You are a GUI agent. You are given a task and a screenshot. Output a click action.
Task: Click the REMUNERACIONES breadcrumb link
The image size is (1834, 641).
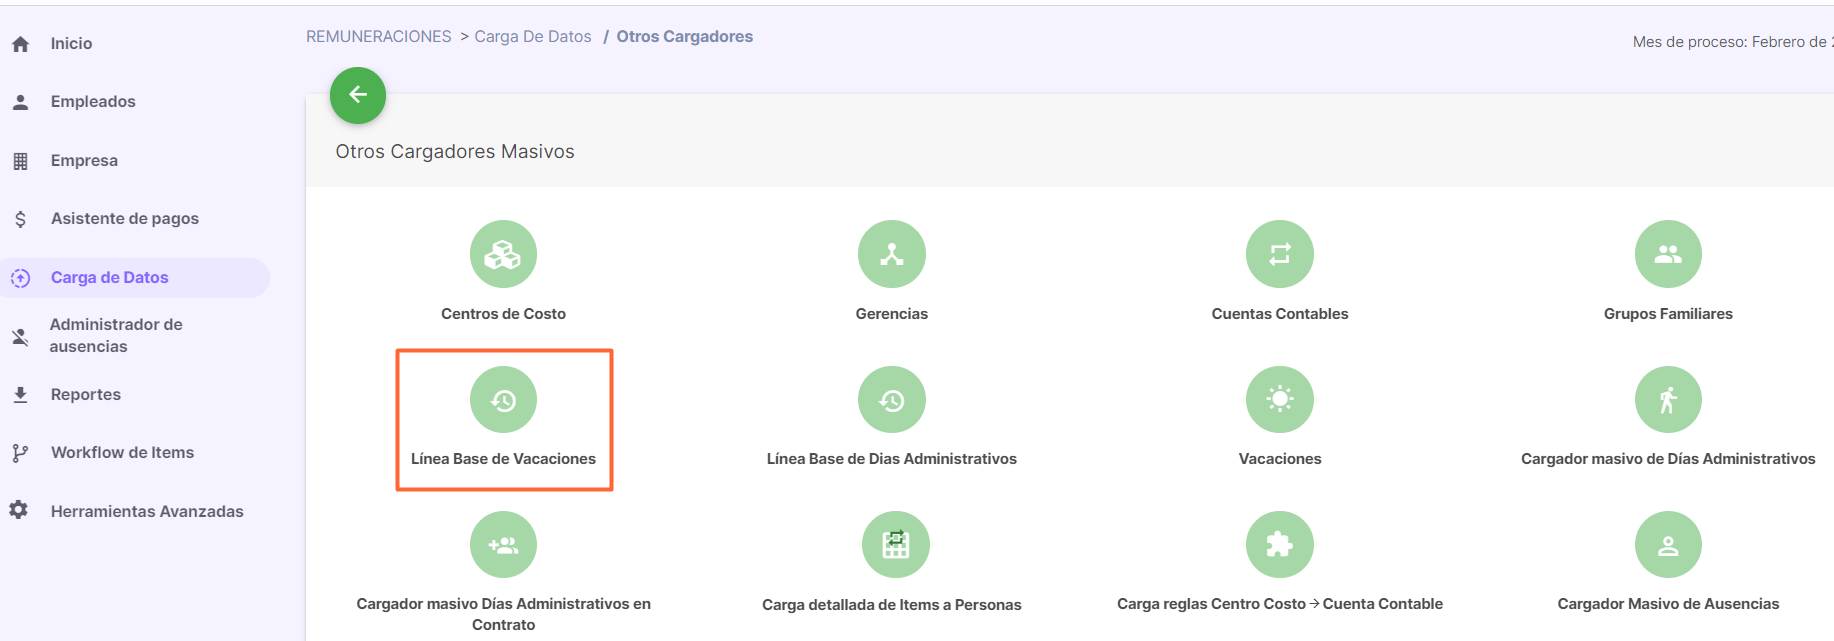pos(378,37)
